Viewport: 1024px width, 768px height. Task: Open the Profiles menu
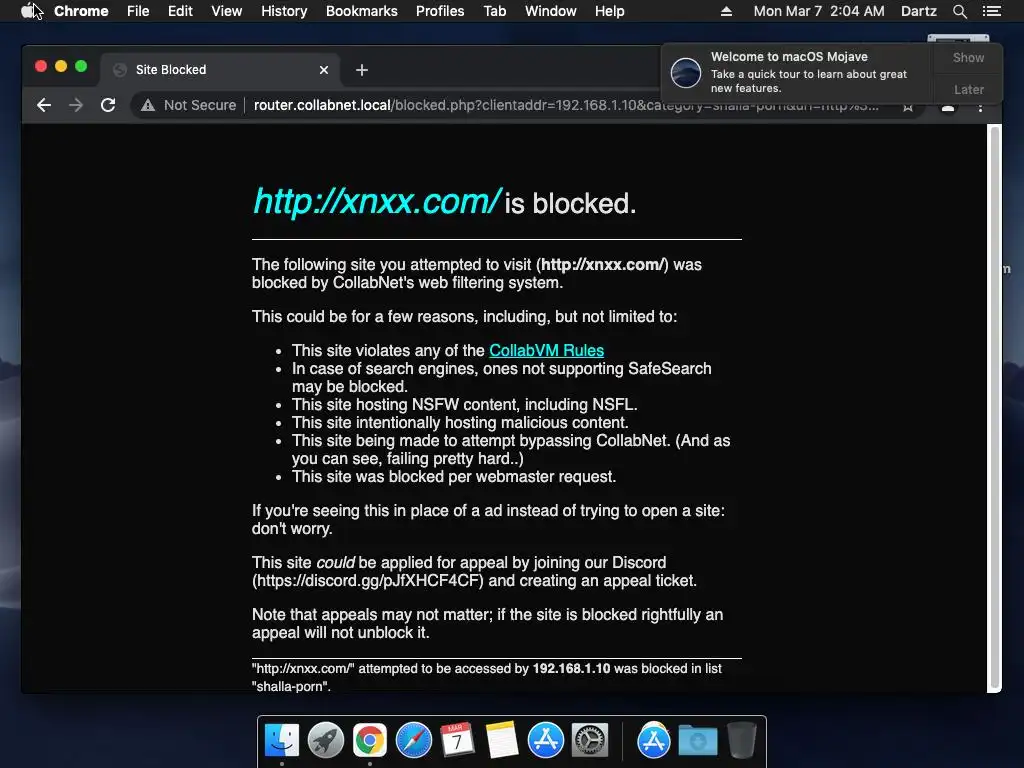[440, 11]
